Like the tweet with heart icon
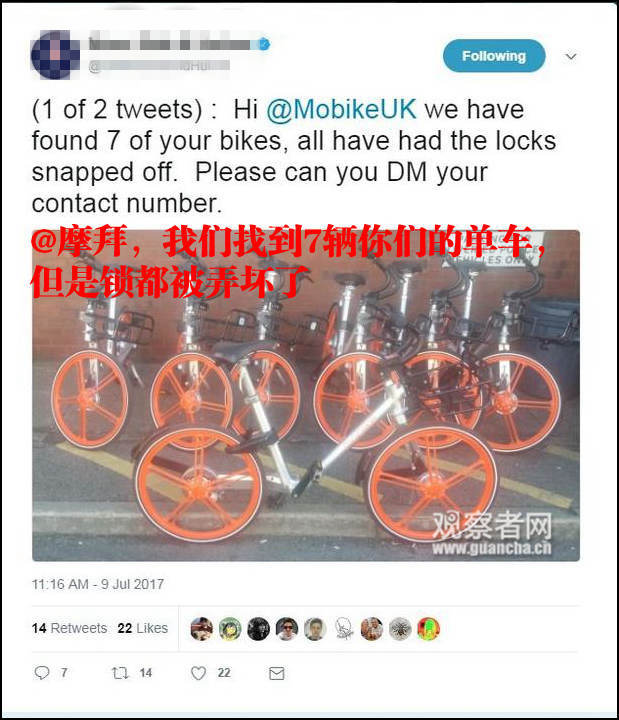Image resolution: width=619 pixels, height=720 pixels. pyautogui.click(x=198, y=673)
